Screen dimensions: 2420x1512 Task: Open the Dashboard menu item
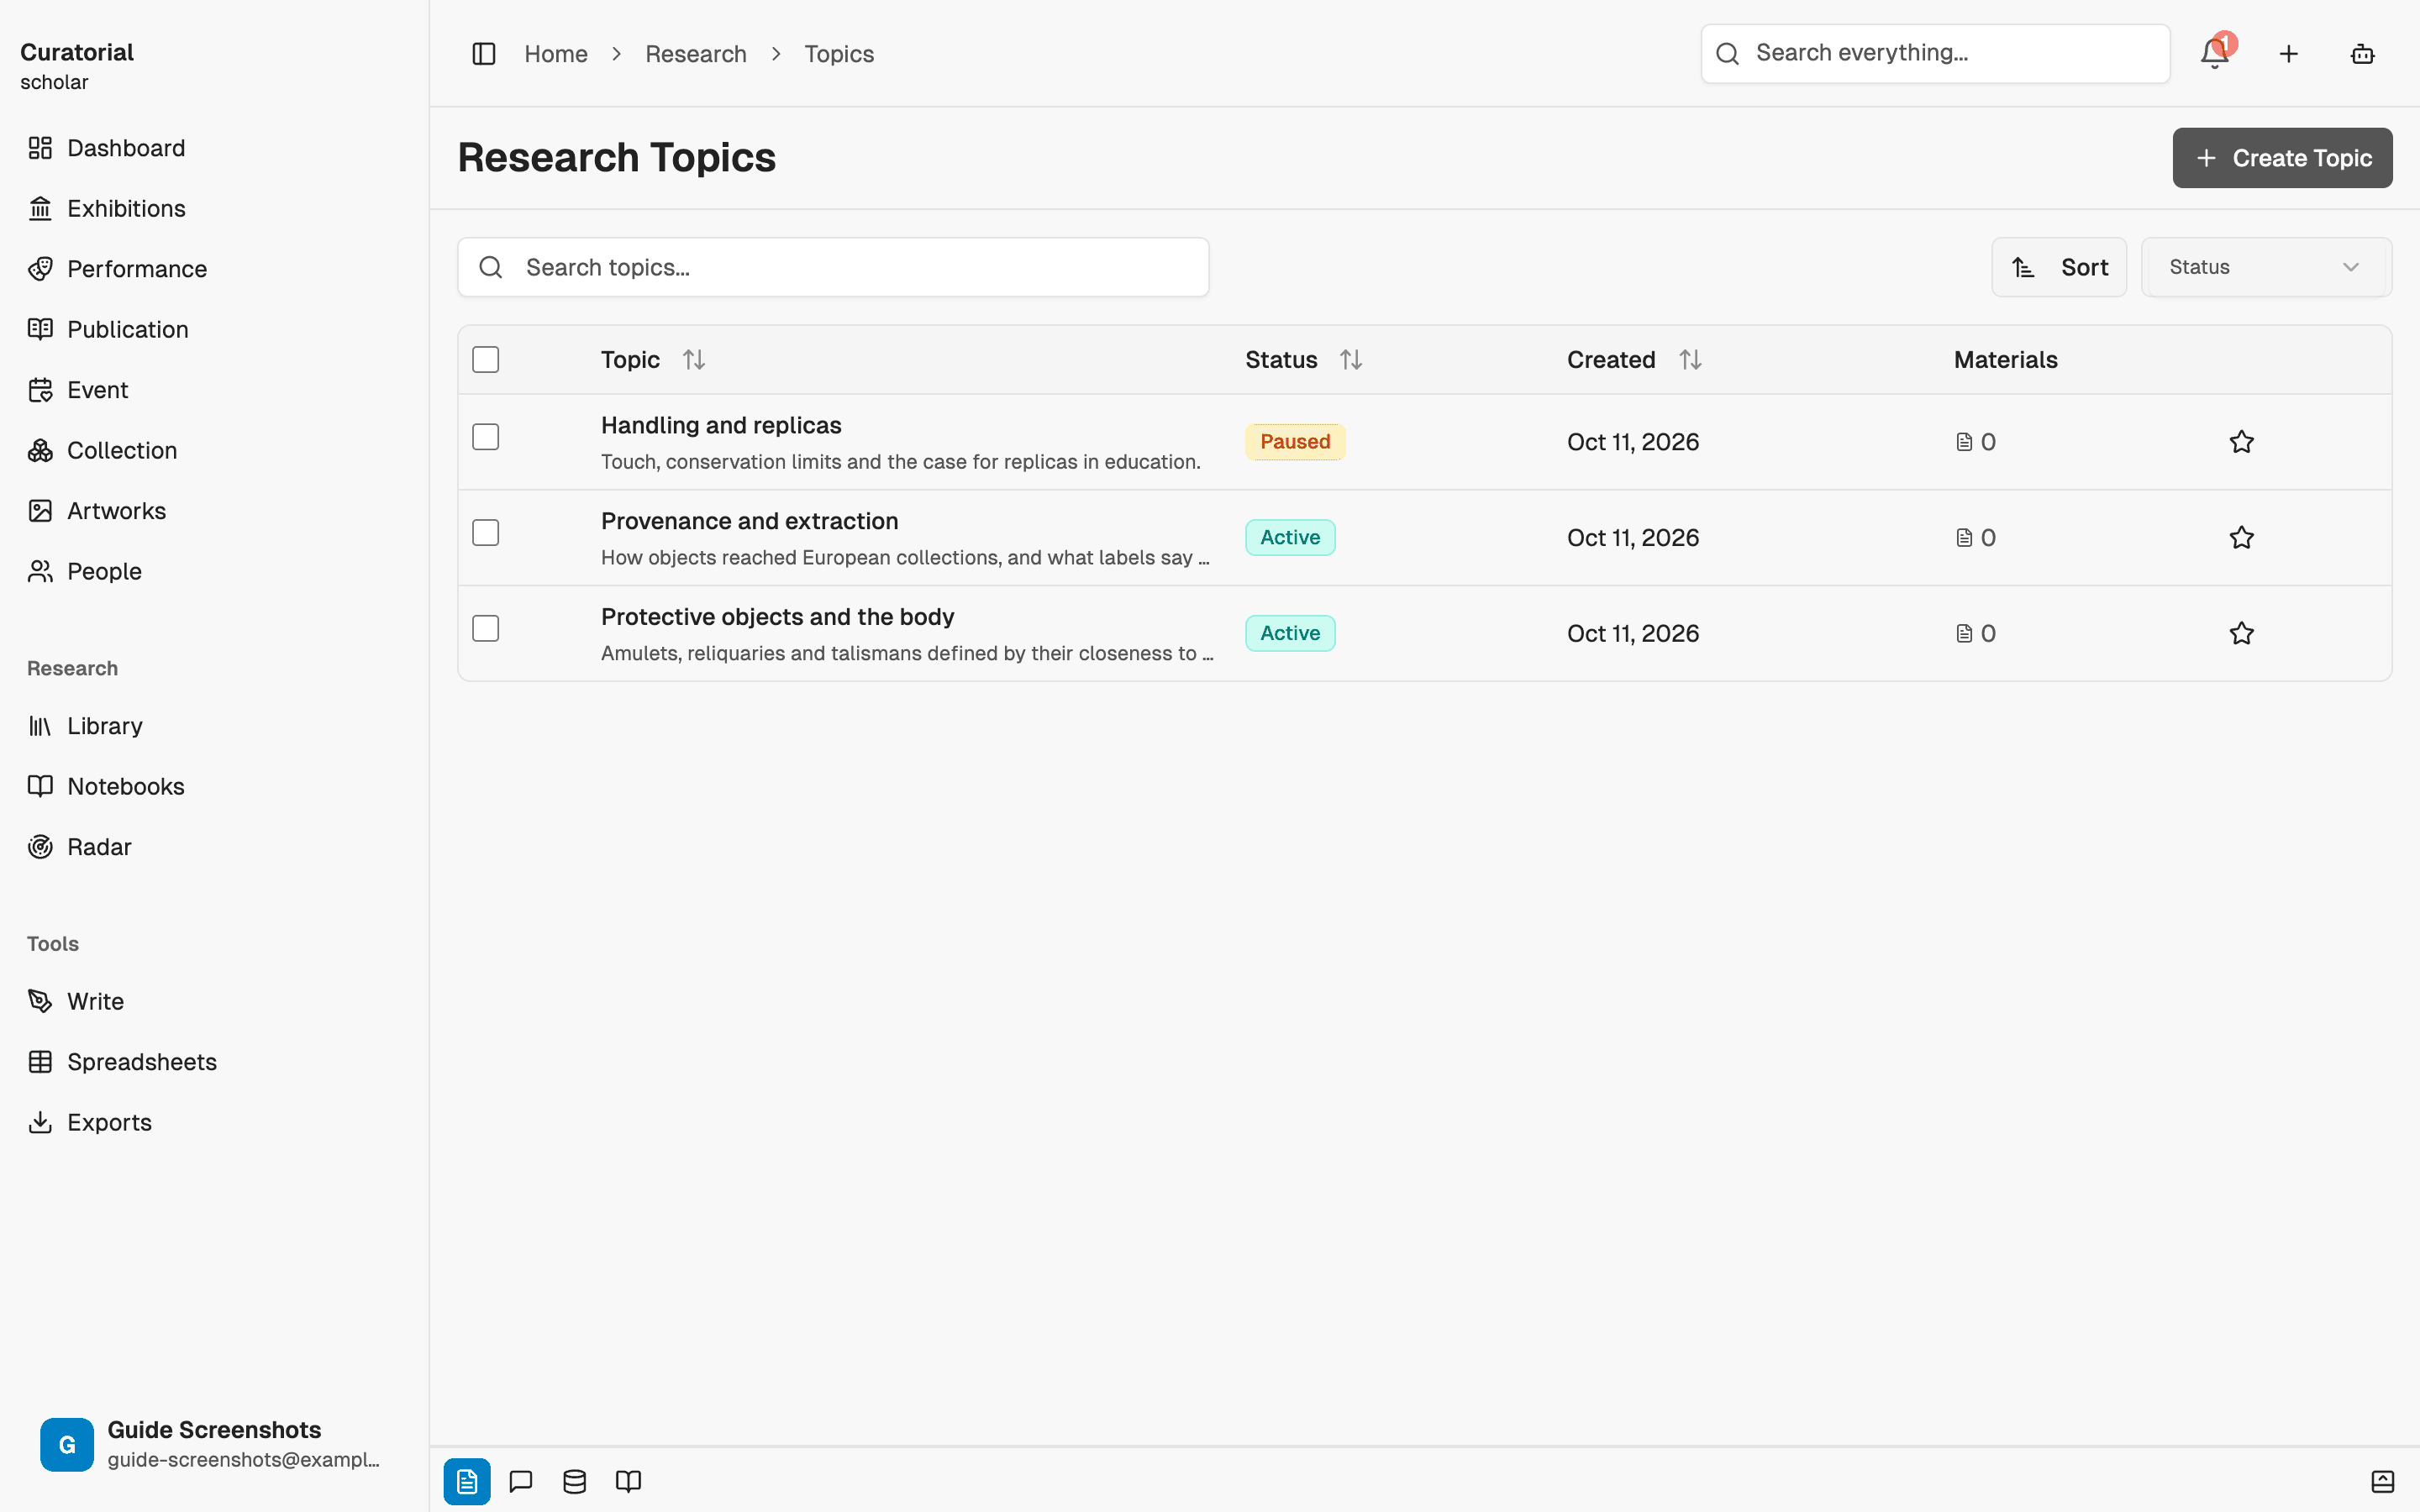click(x=214, y=148)
